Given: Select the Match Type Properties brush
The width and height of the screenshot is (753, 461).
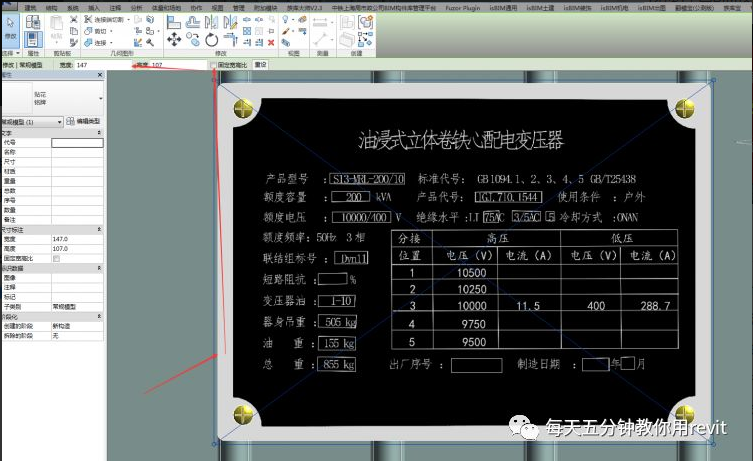Looking at the screenshot, I should tap(73, 43).
